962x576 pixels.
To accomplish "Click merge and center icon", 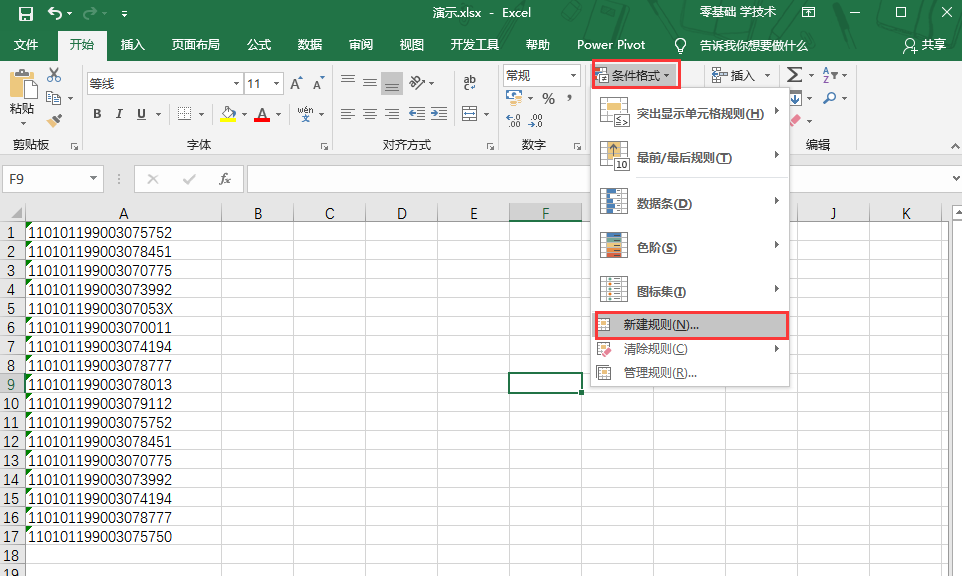I will tap(470, 114).
